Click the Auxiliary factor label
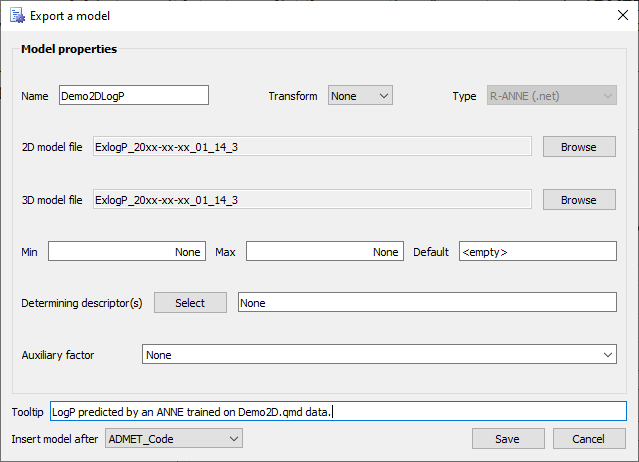639x462 pixels. coord(58,355)
